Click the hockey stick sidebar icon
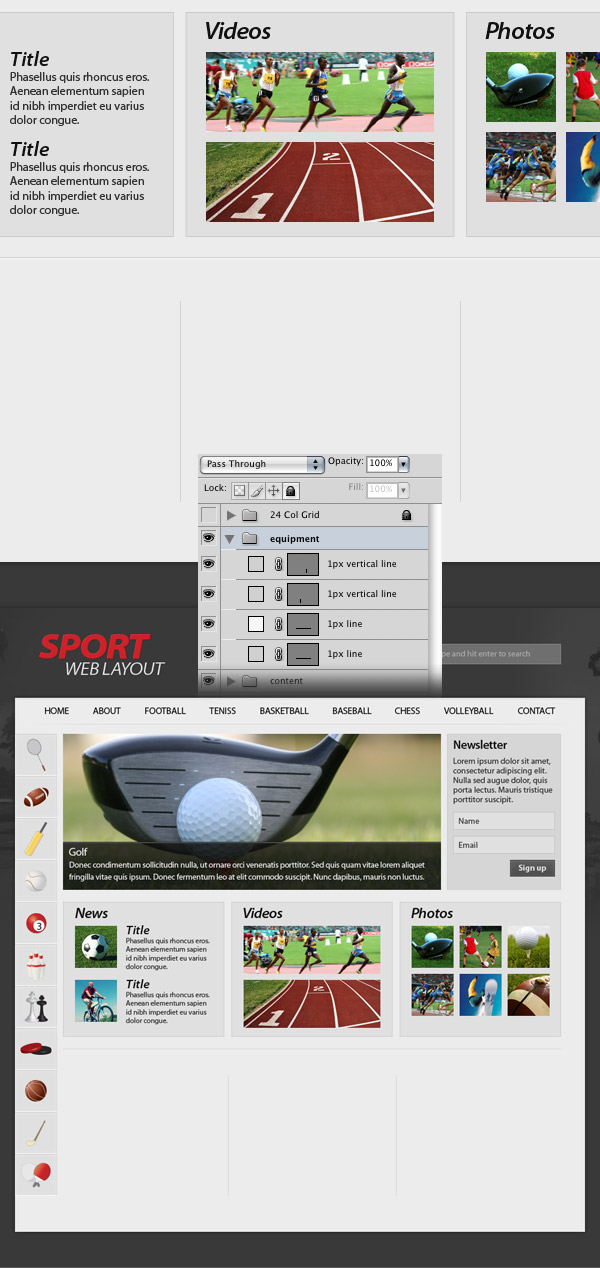Viewport: 600px width, 1268px height. (35, 1132)
